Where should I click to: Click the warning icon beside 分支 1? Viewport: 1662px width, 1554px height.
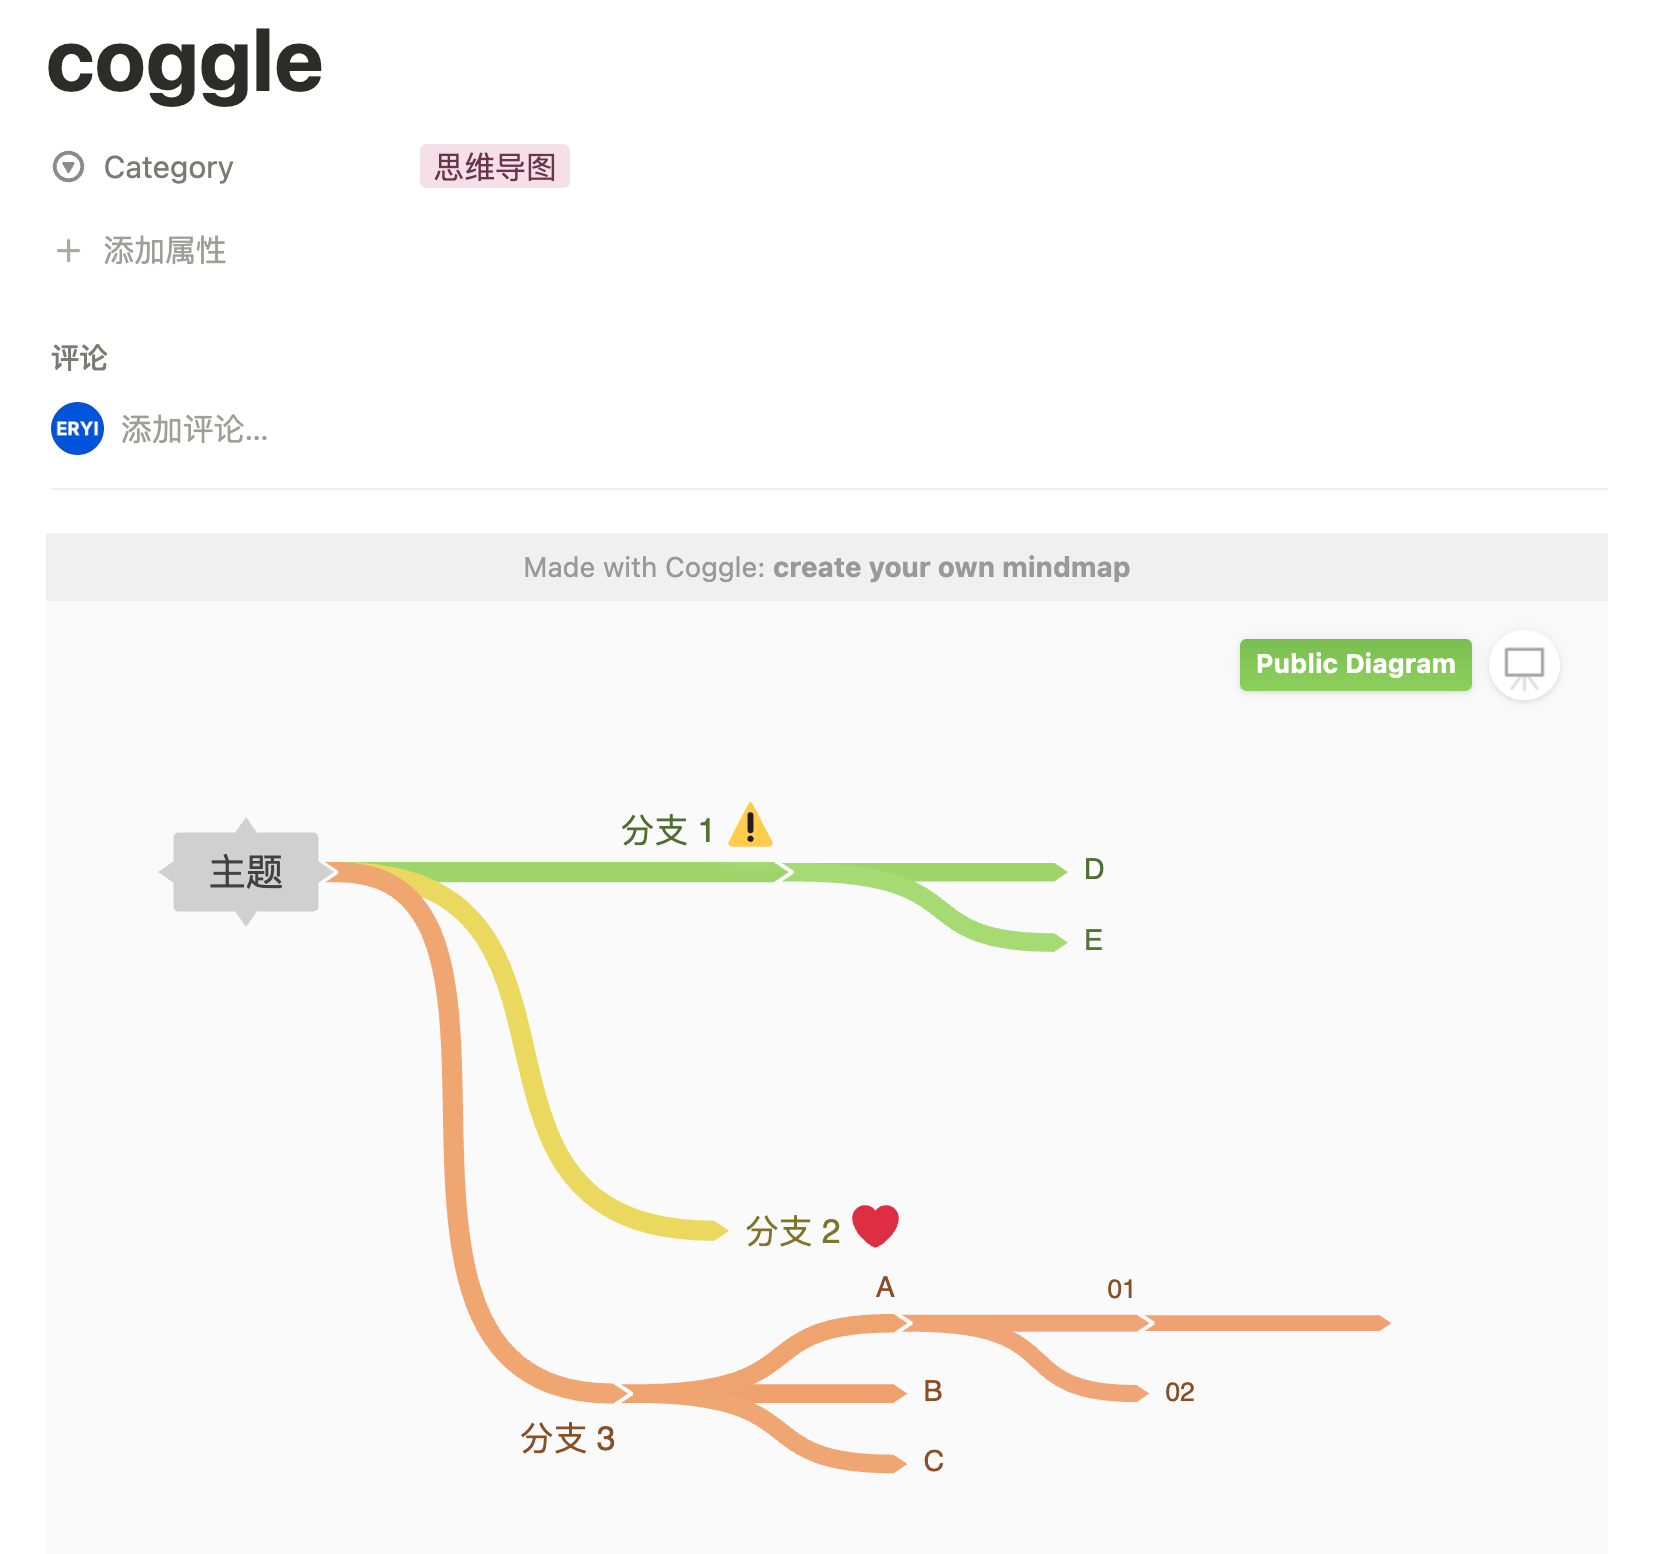tap(750, 826)
